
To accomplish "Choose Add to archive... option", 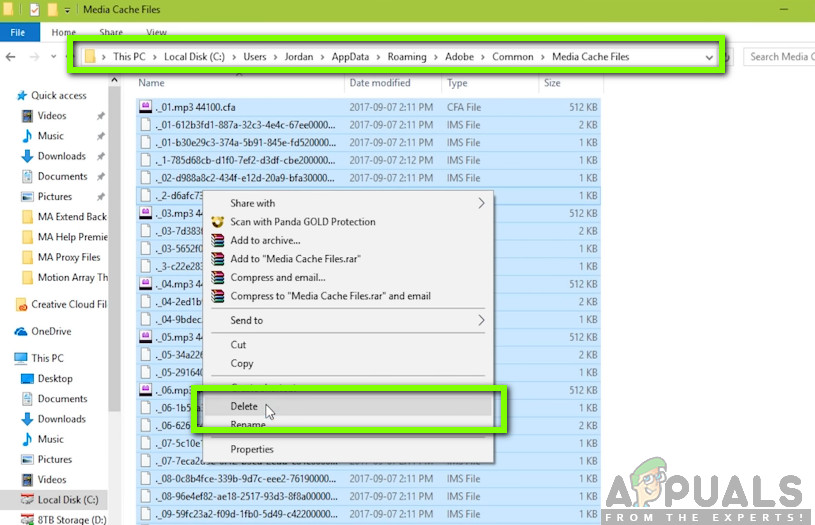I will pyautogui.click(x=348, y=241).
